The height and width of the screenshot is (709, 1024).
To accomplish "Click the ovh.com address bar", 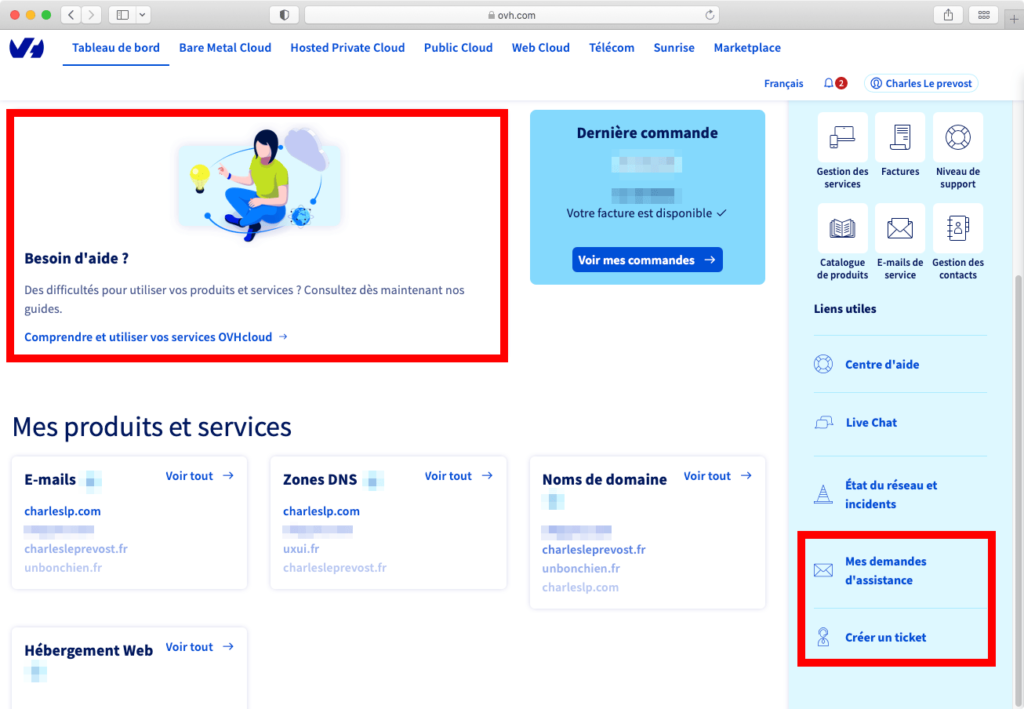I will (511, 14).
